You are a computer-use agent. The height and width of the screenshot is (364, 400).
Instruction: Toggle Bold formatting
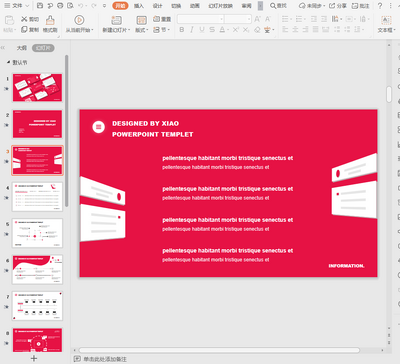click(x=182, y=30)
